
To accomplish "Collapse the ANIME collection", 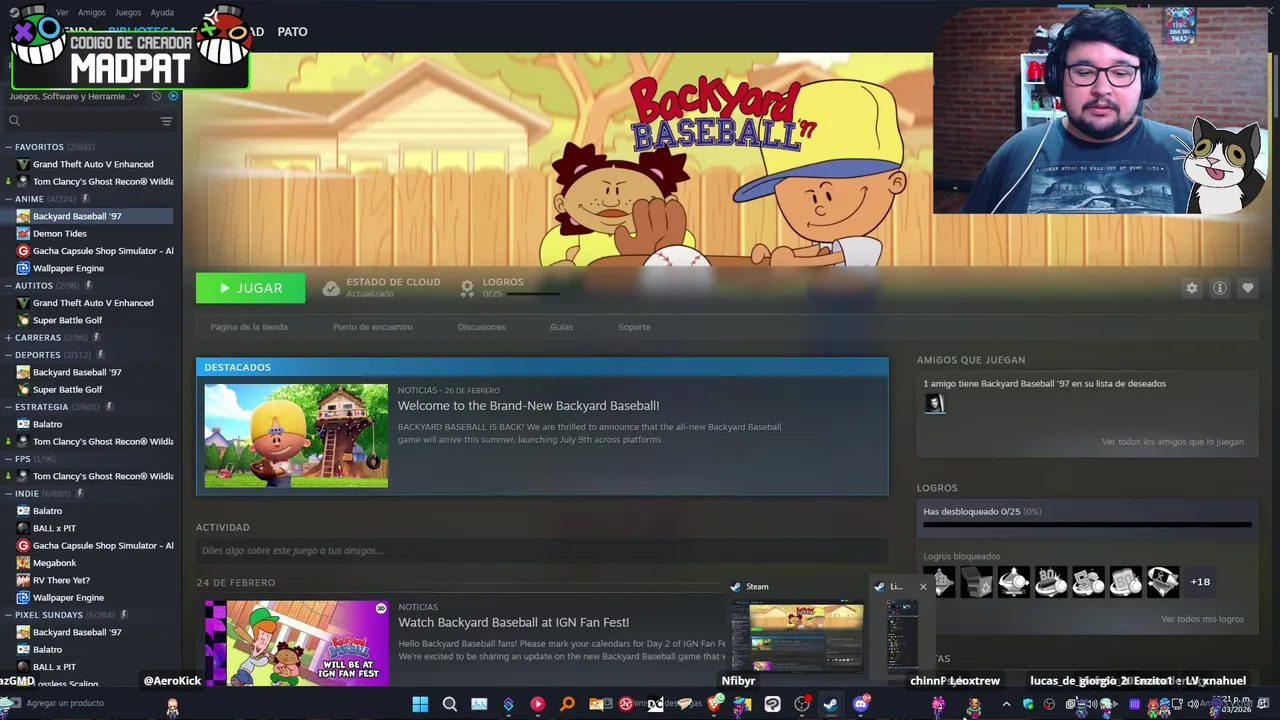I will 9,199.
